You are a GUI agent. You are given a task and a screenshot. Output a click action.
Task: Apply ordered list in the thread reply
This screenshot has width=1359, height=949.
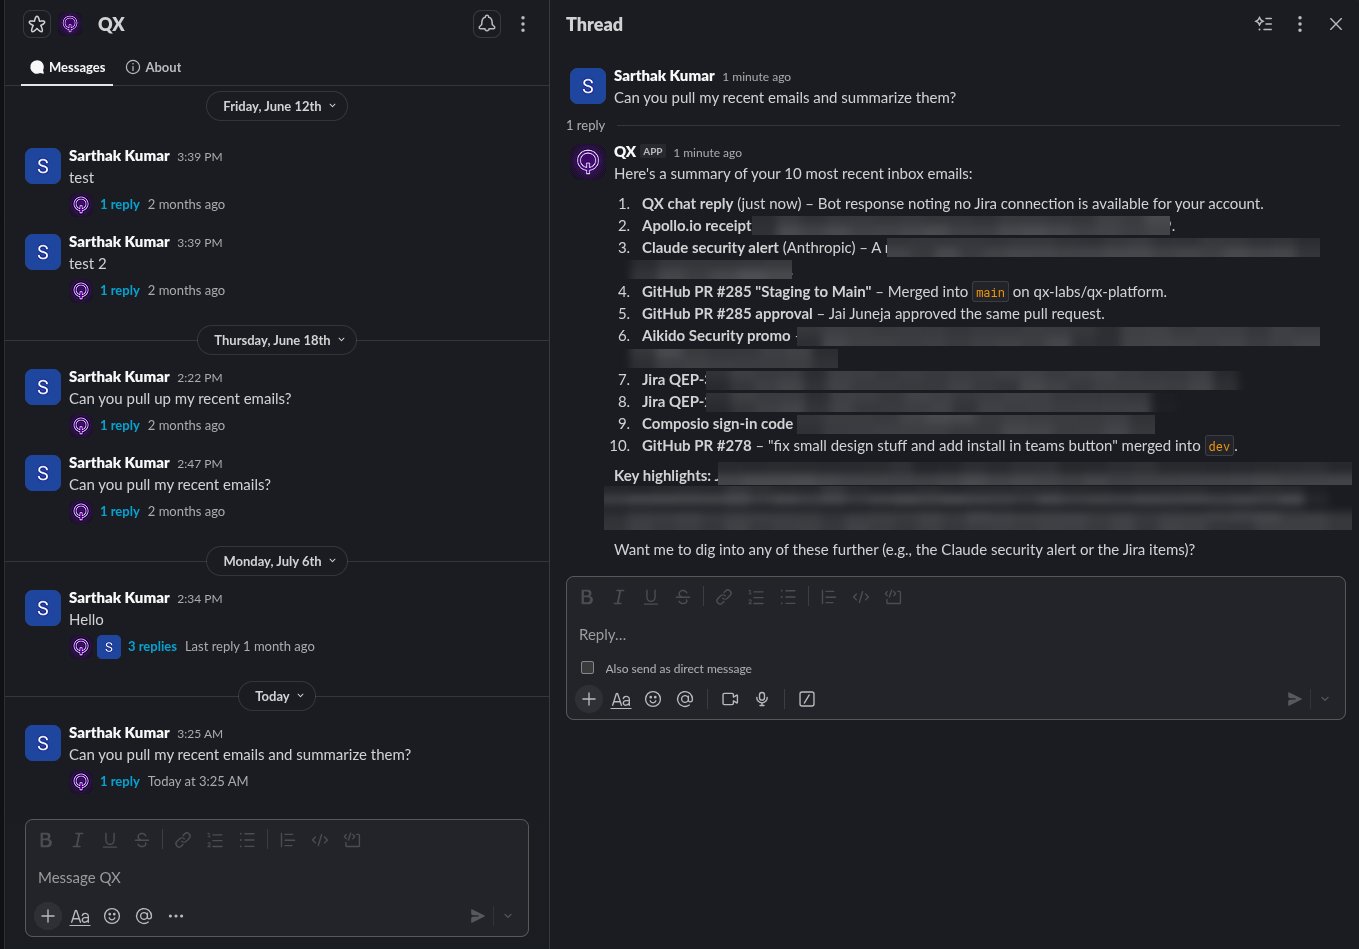click(756, 597)
